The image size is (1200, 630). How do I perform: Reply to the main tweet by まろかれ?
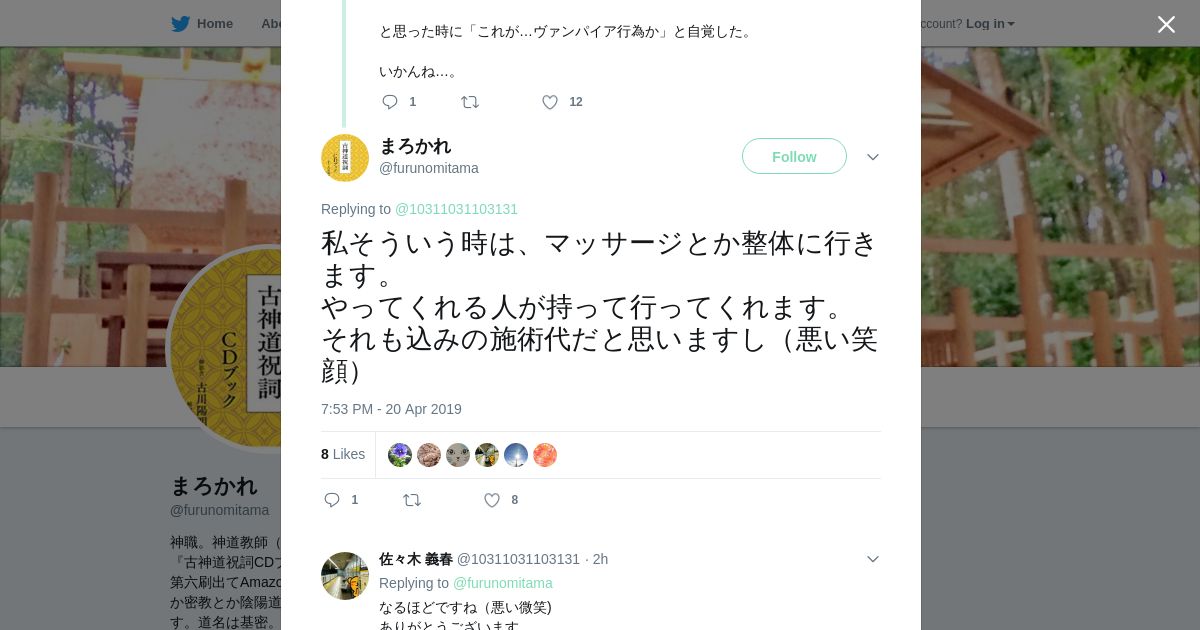pos(332,500)
